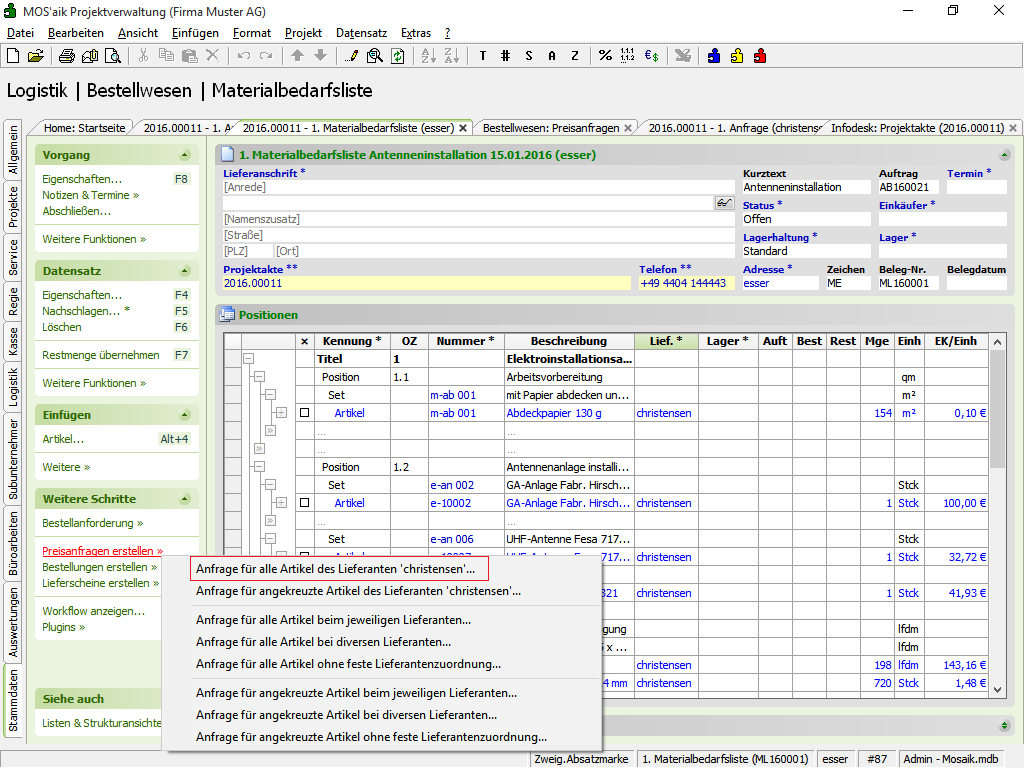This screenshot has width=1024, height=768.
Task: Click the hash symbol toolbar icon
Action: pos(506,56)
